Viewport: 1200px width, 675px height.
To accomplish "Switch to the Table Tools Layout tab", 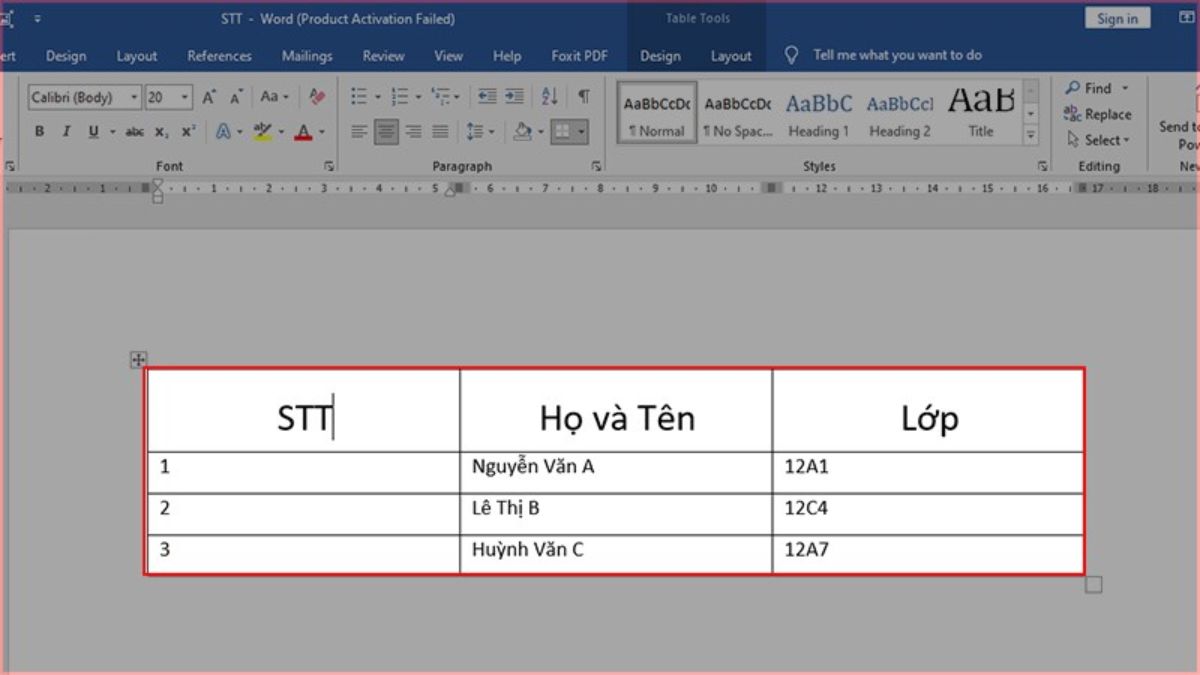I will click(731, 56).
